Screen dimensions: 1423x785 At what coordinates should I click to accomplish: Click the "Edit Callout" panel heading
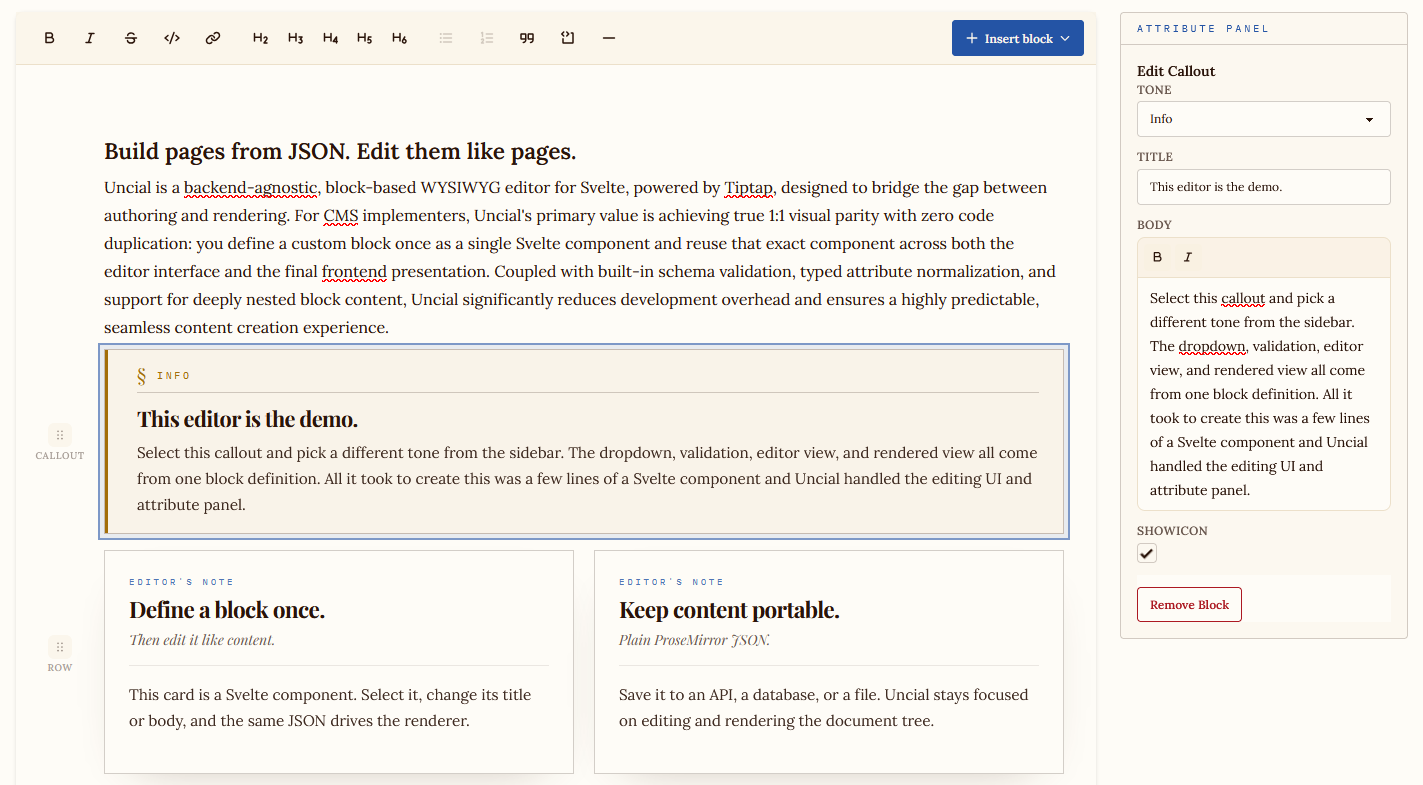click(1176, 71)
